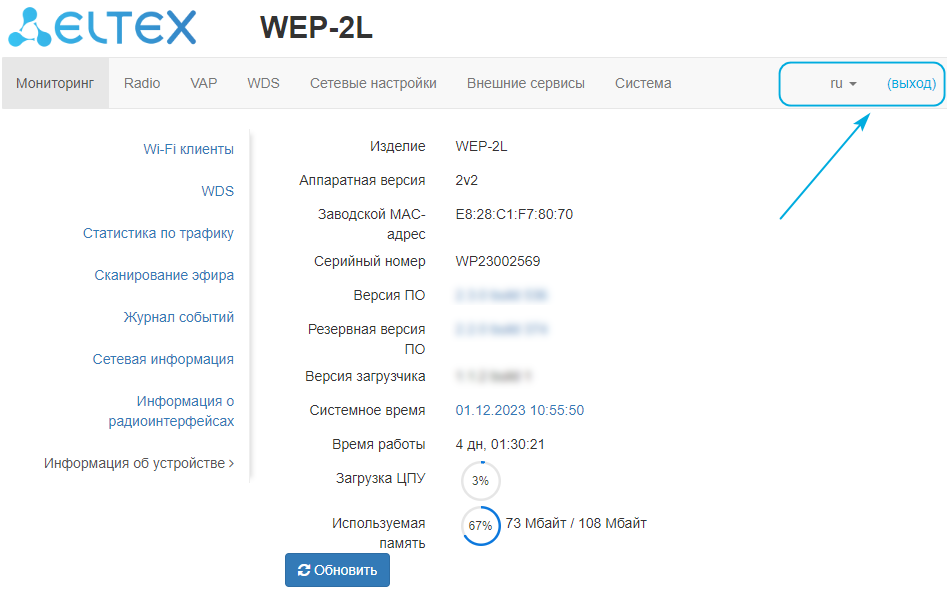The image size is (951, 594).
Task: Open Wi-Fi клиенты in sidebar
Action: tap(189, 149)
